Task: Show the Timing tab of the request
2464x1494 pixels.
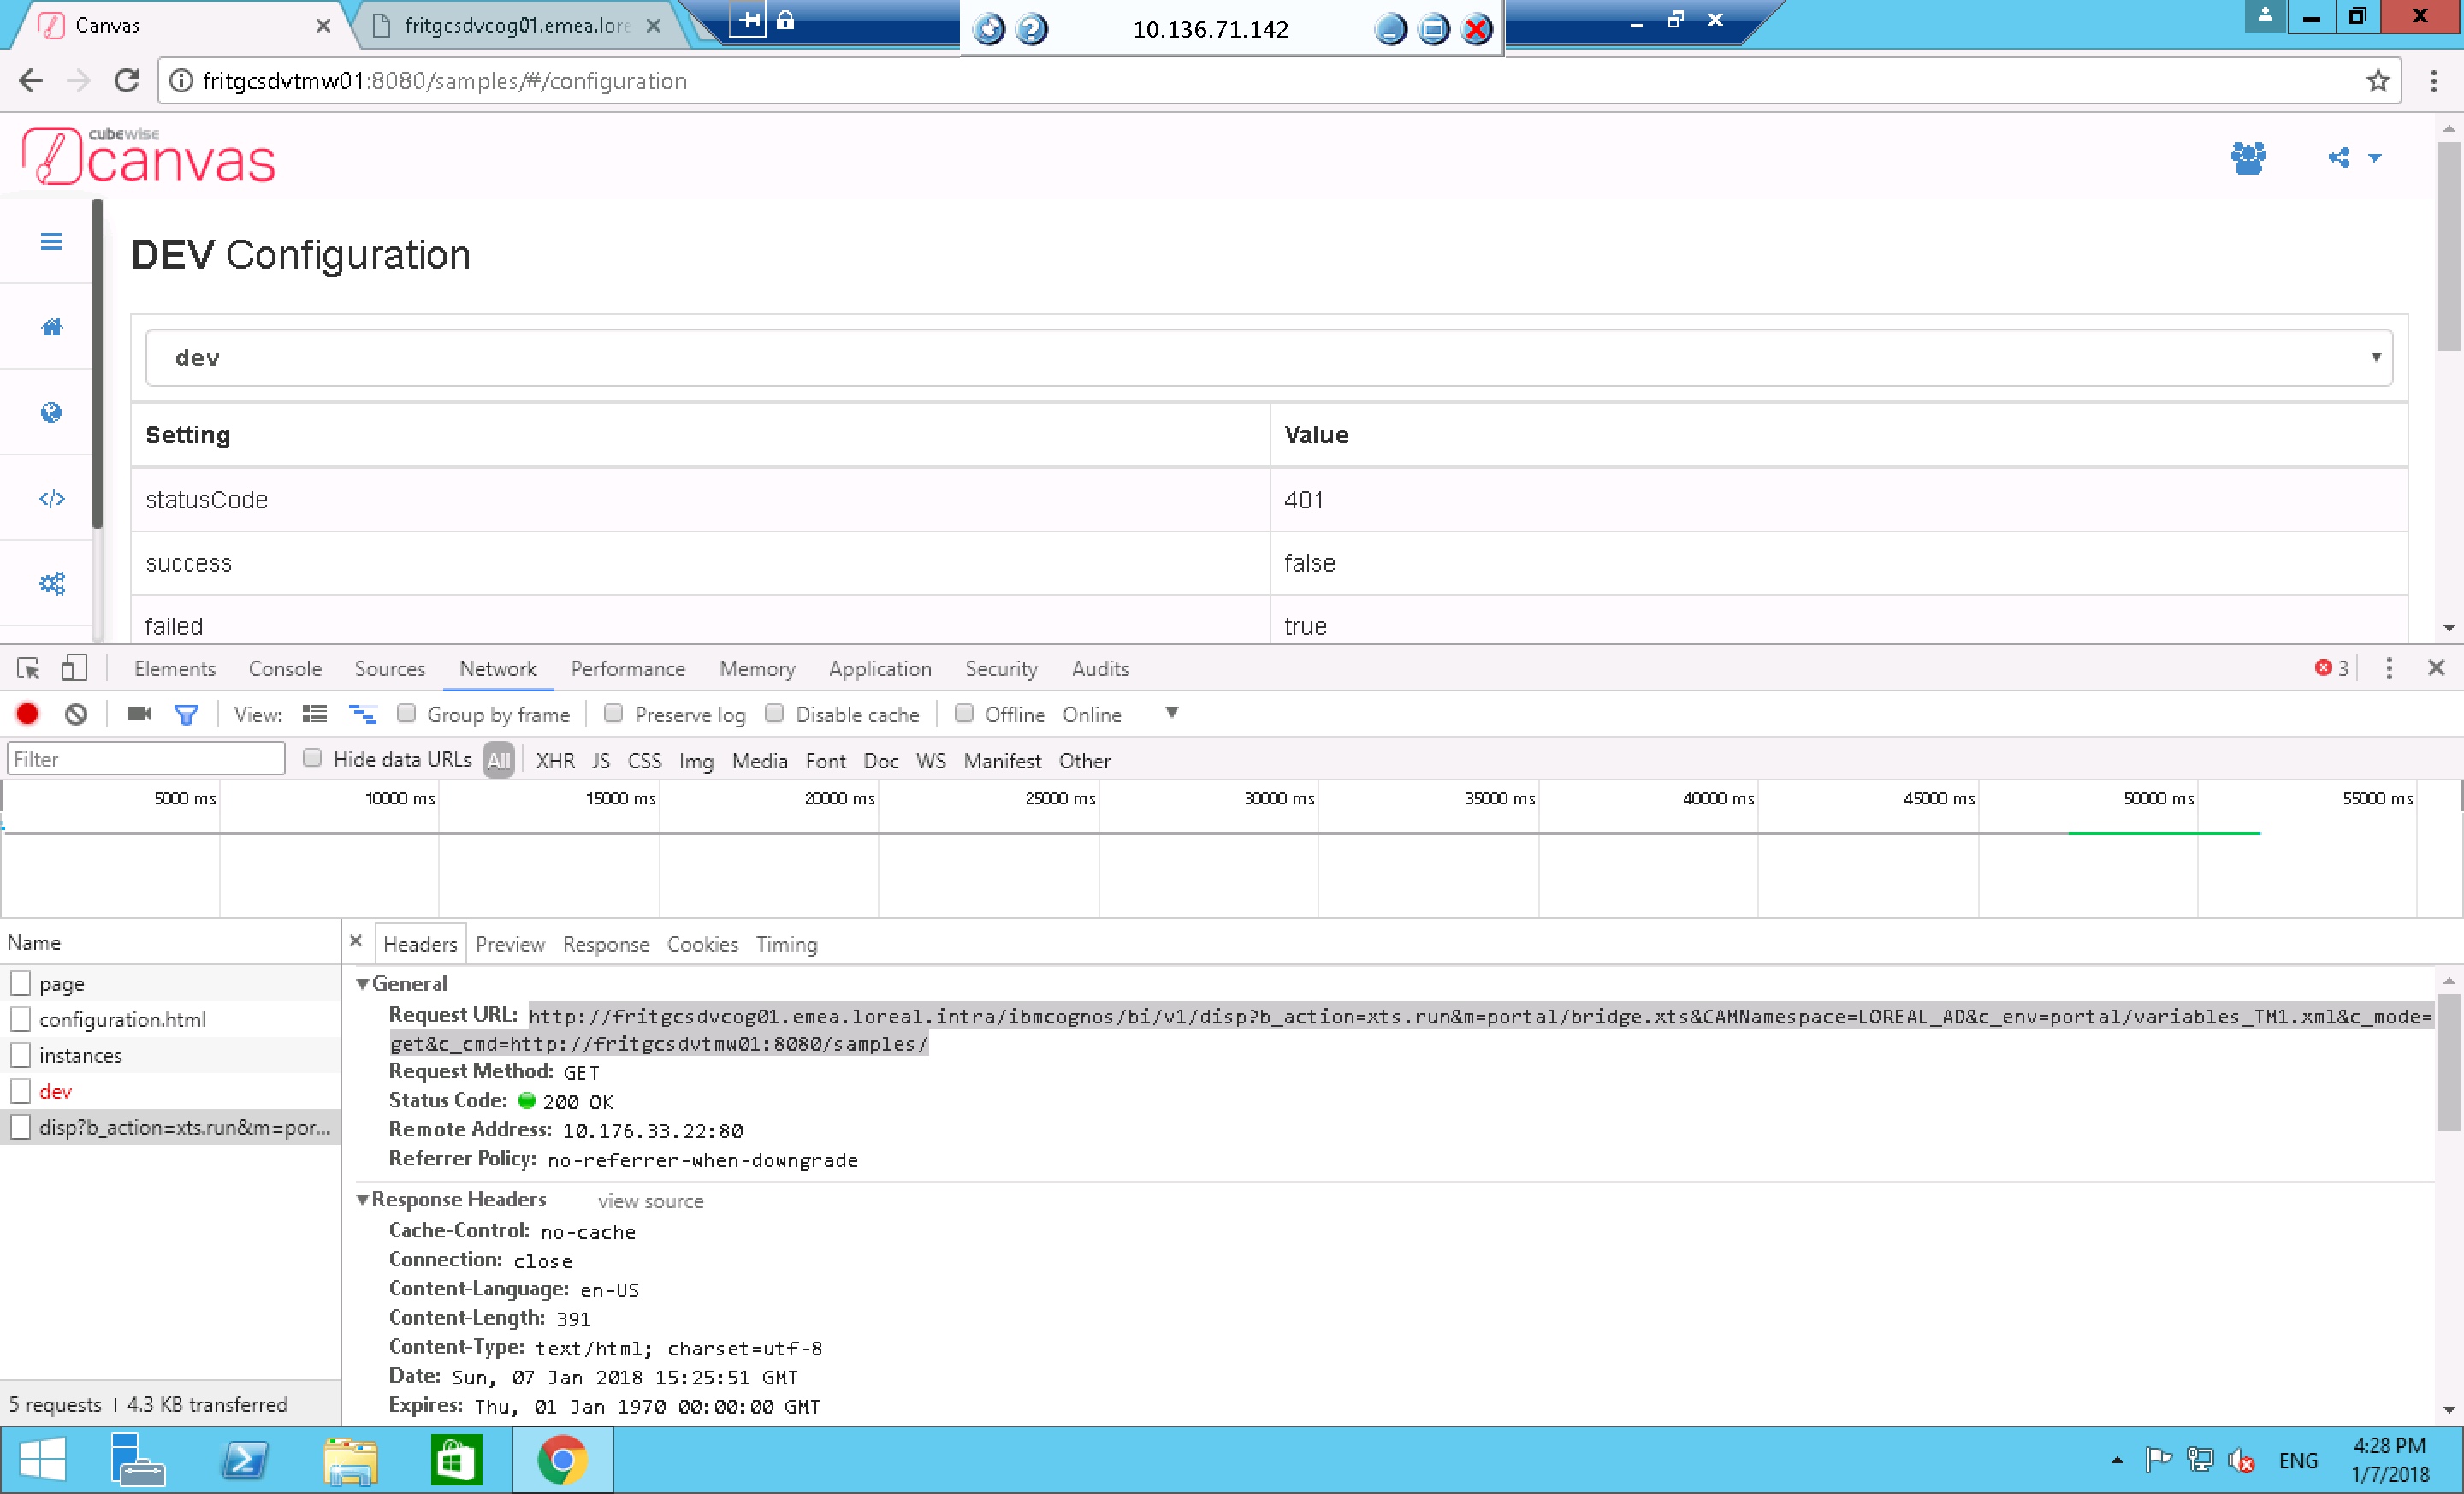Action: click(787, 944)
